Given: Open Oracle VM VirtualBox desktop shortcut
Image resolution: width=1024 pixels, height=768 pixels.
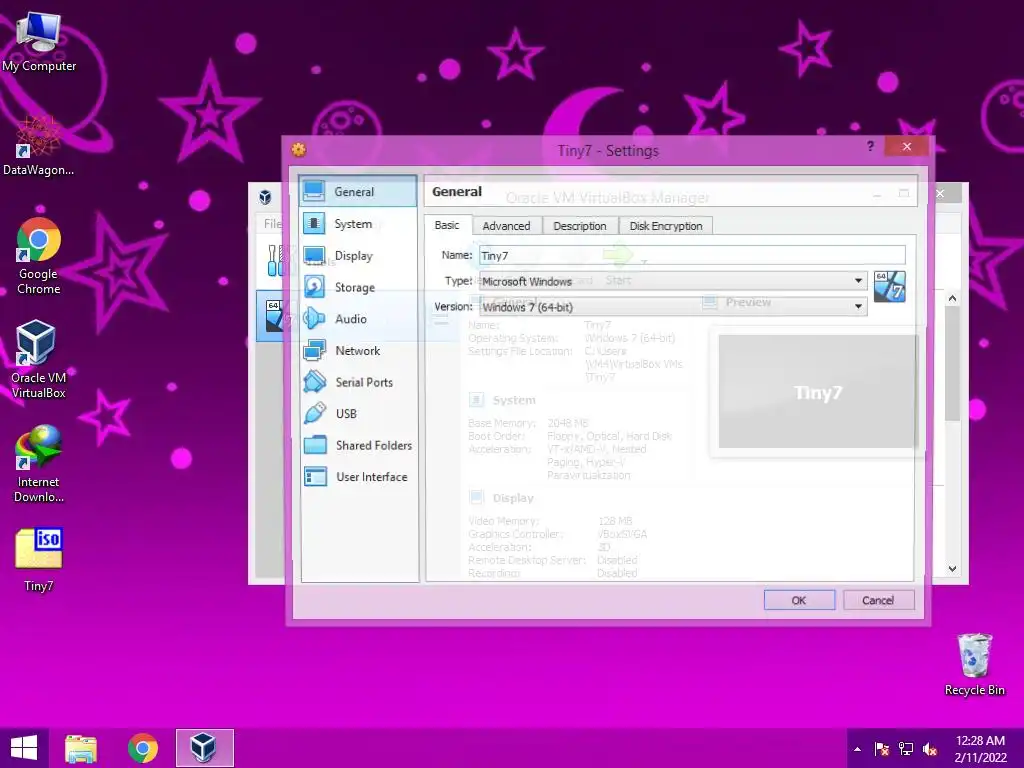Looking at the screenshot, I should pos(39,359).
